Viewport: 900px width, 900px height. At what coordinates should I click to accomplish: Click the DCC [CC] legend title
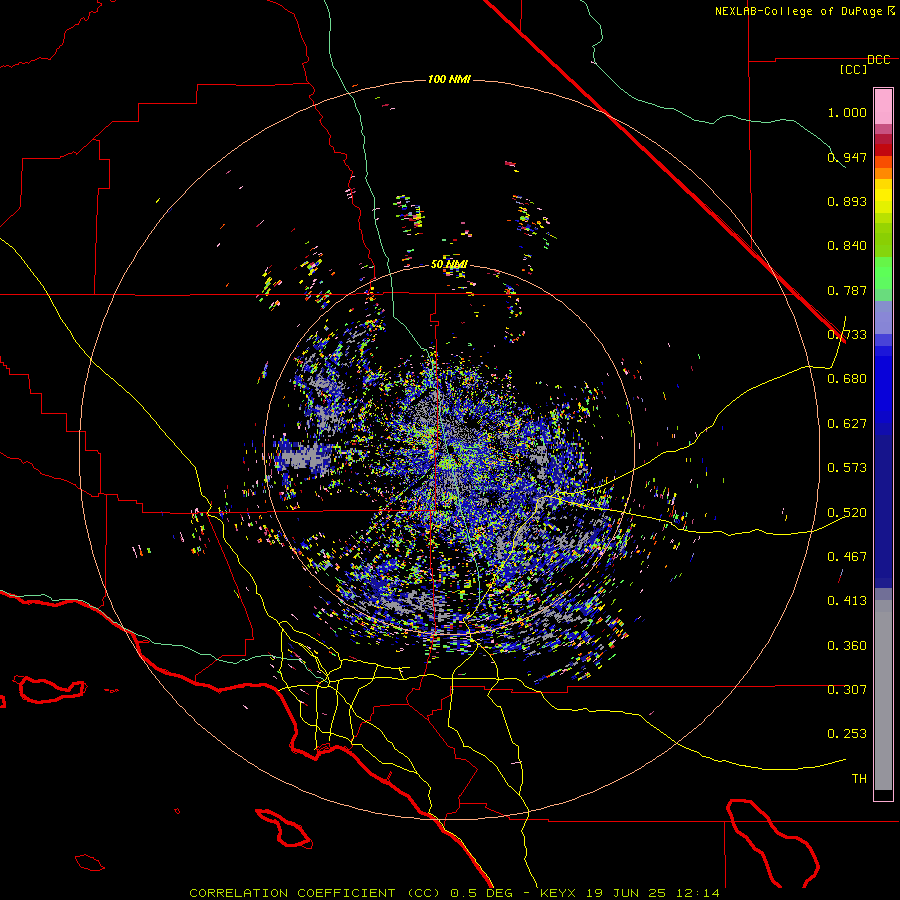click(864, 64)
